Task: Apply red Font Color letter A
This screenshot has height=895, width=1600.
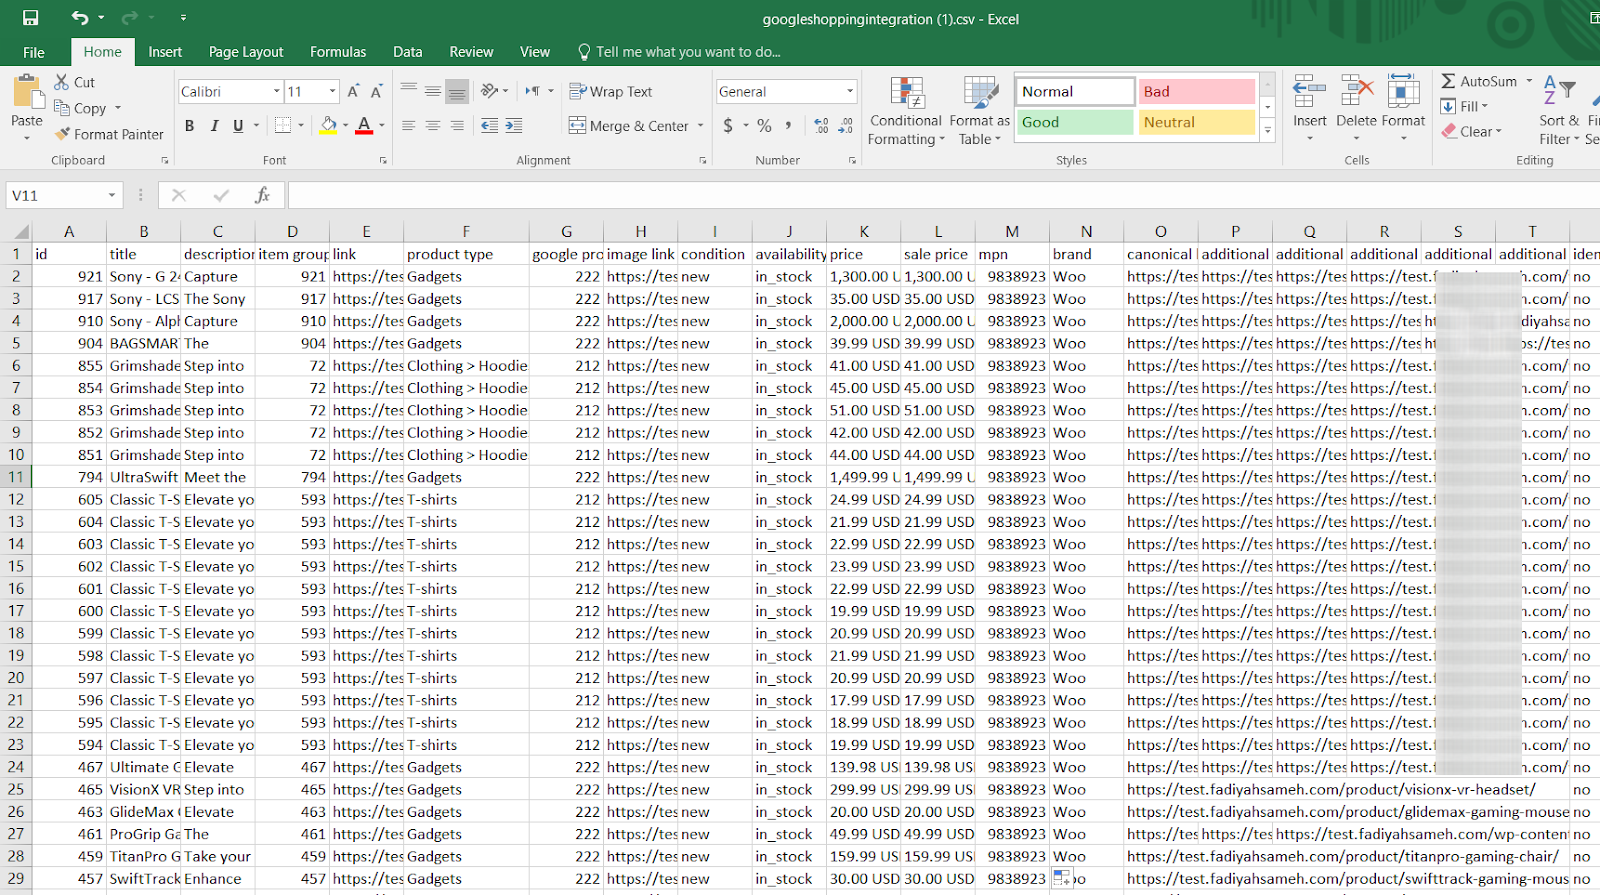Action: (364, 125)
